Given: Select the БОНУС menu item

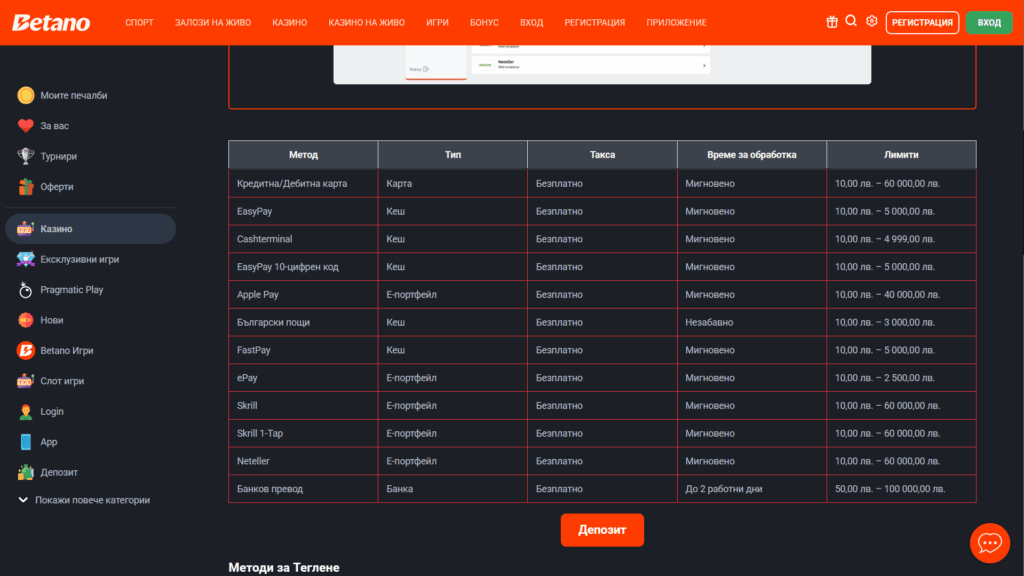Looking at the screenshot, I should coord(484,22).
